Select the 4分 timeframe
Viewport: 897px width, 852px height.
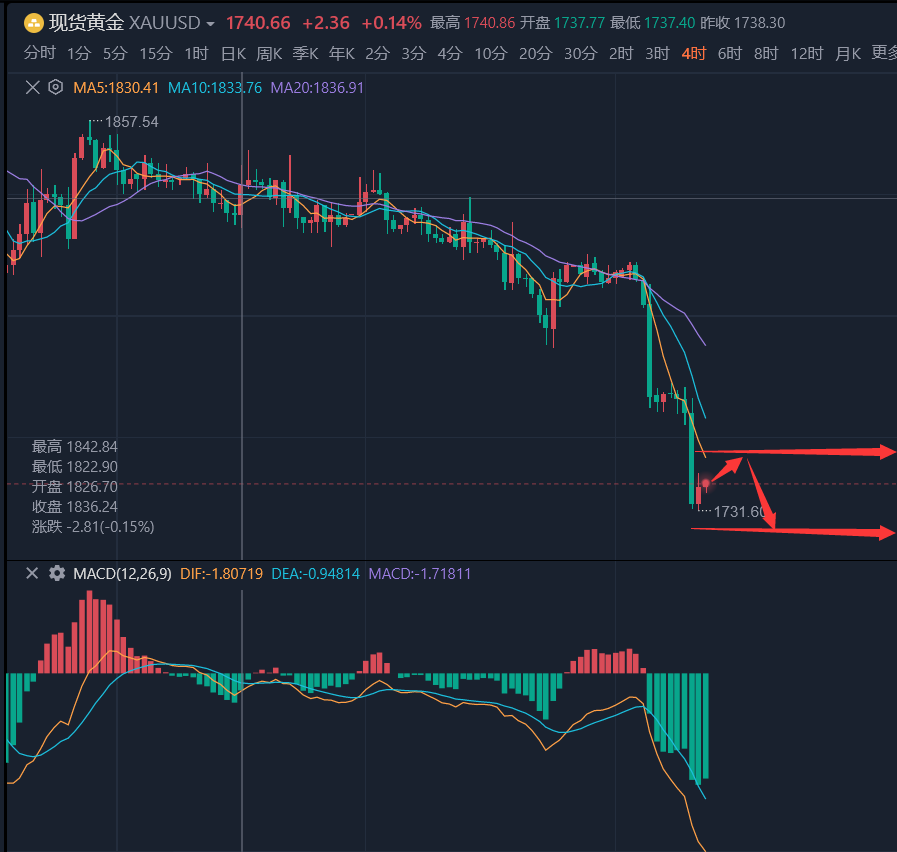pyautogui.click(x=450, y=53)
